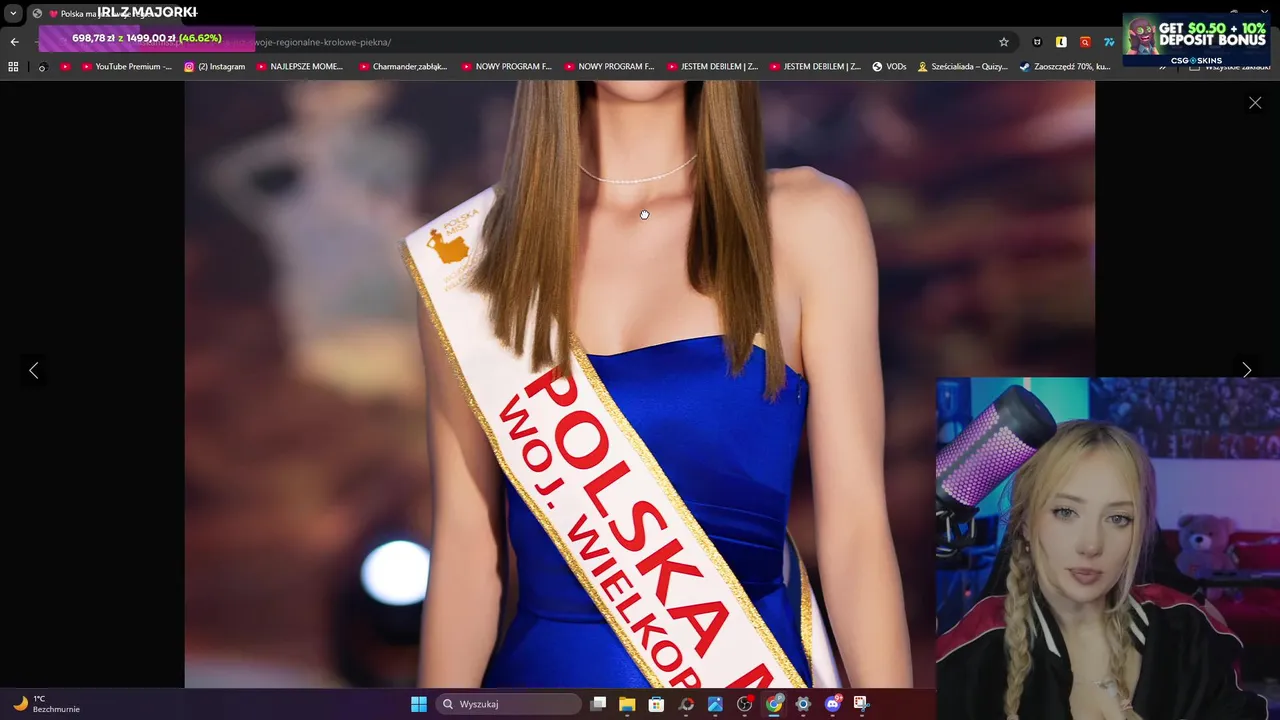
Task: Open the NAJLEPSZE MOME... bookmark
Action: tap(300, 67)
